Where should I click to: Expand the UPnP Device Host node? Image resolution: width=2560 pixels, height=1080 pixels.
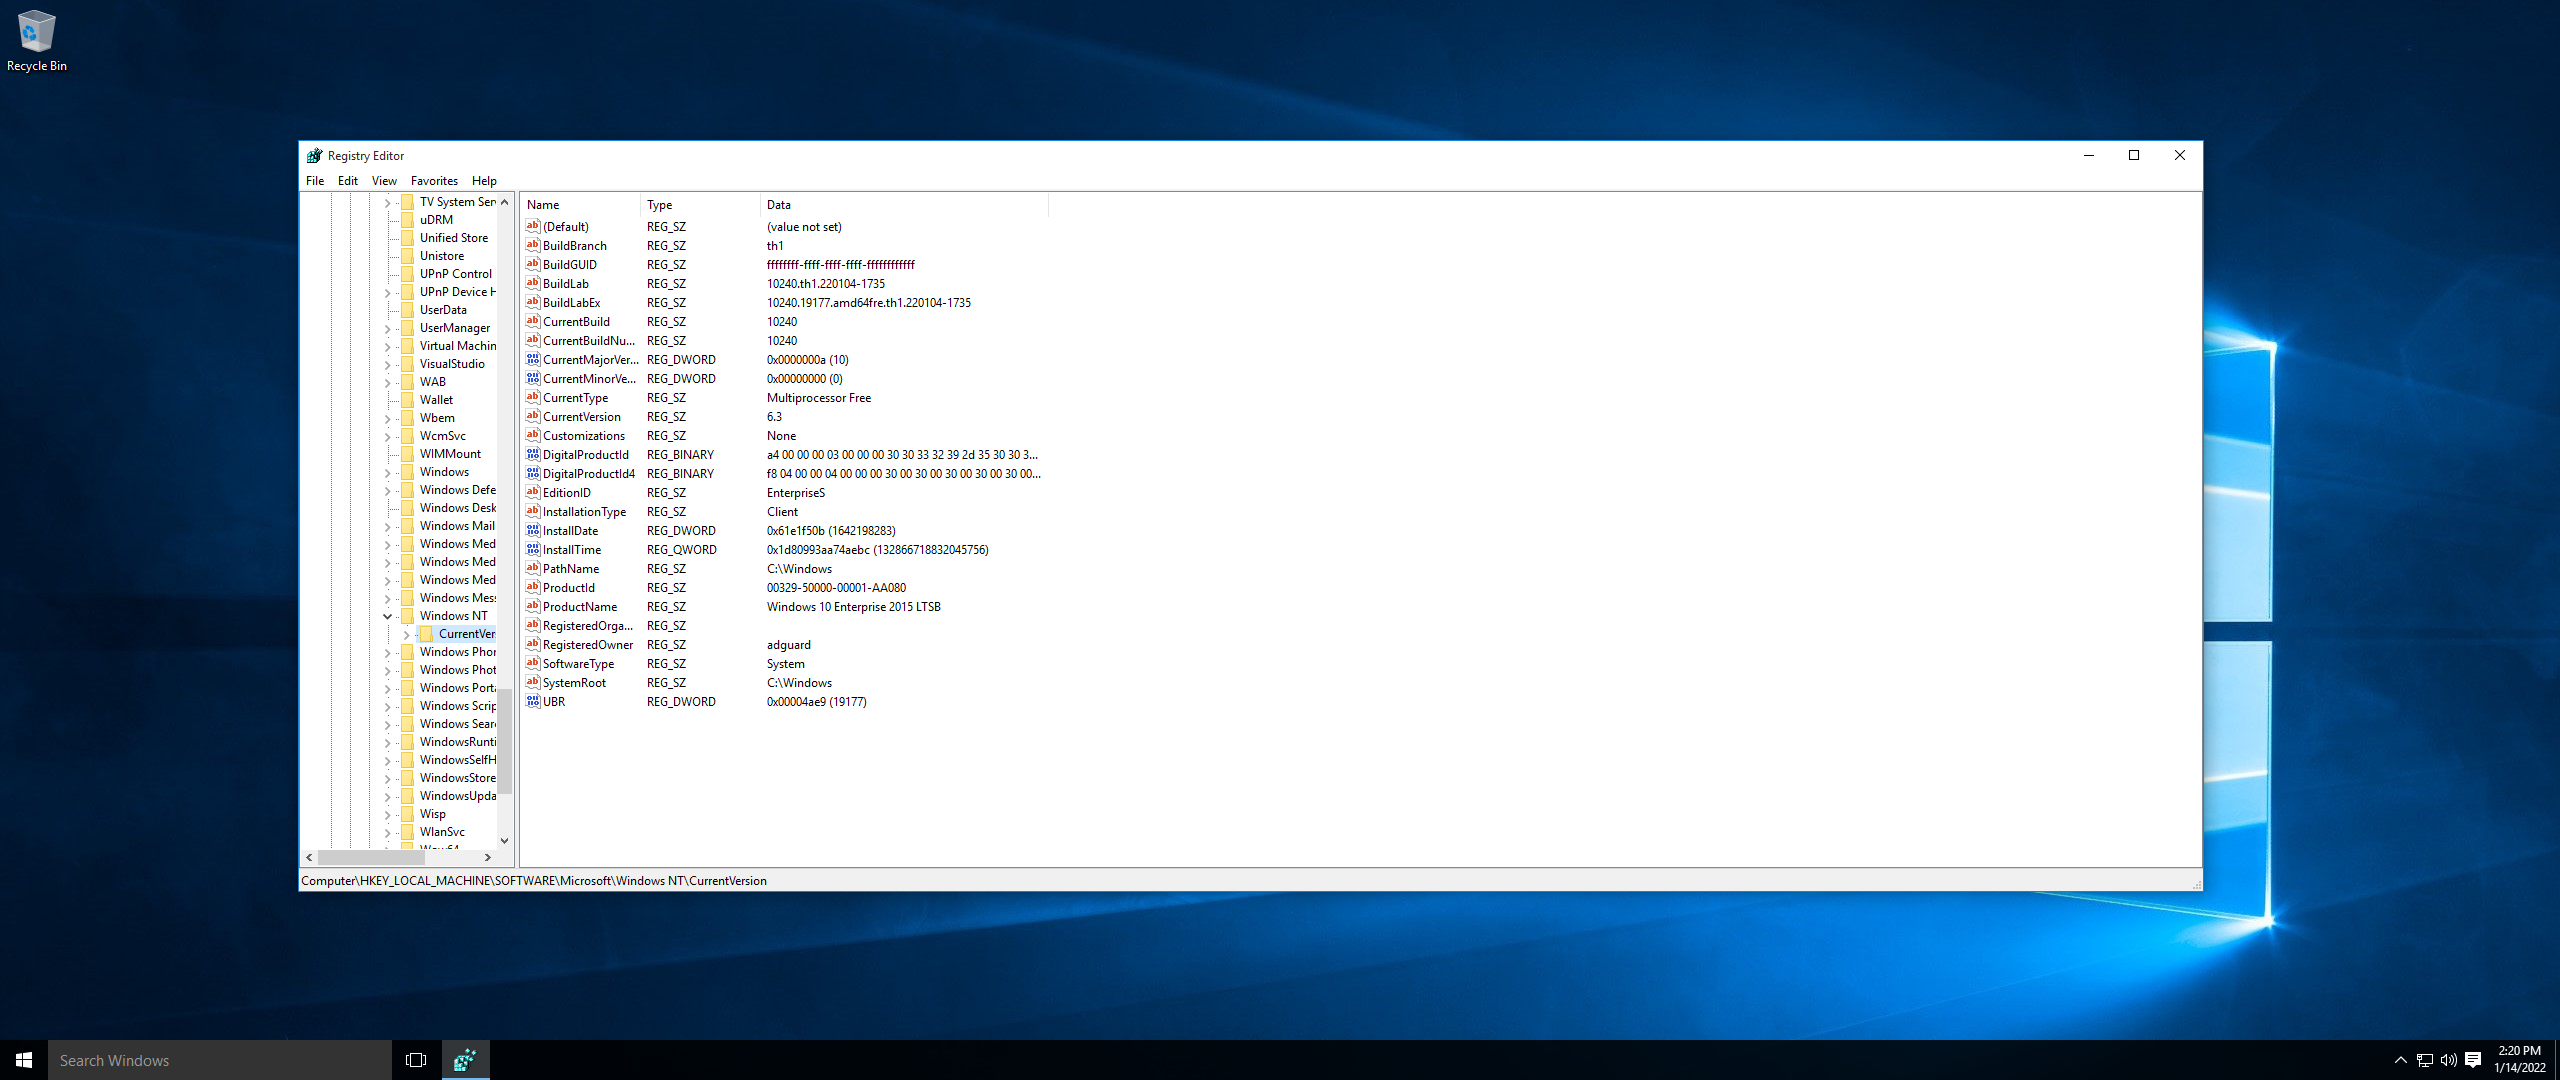click(x=388, y=292)
